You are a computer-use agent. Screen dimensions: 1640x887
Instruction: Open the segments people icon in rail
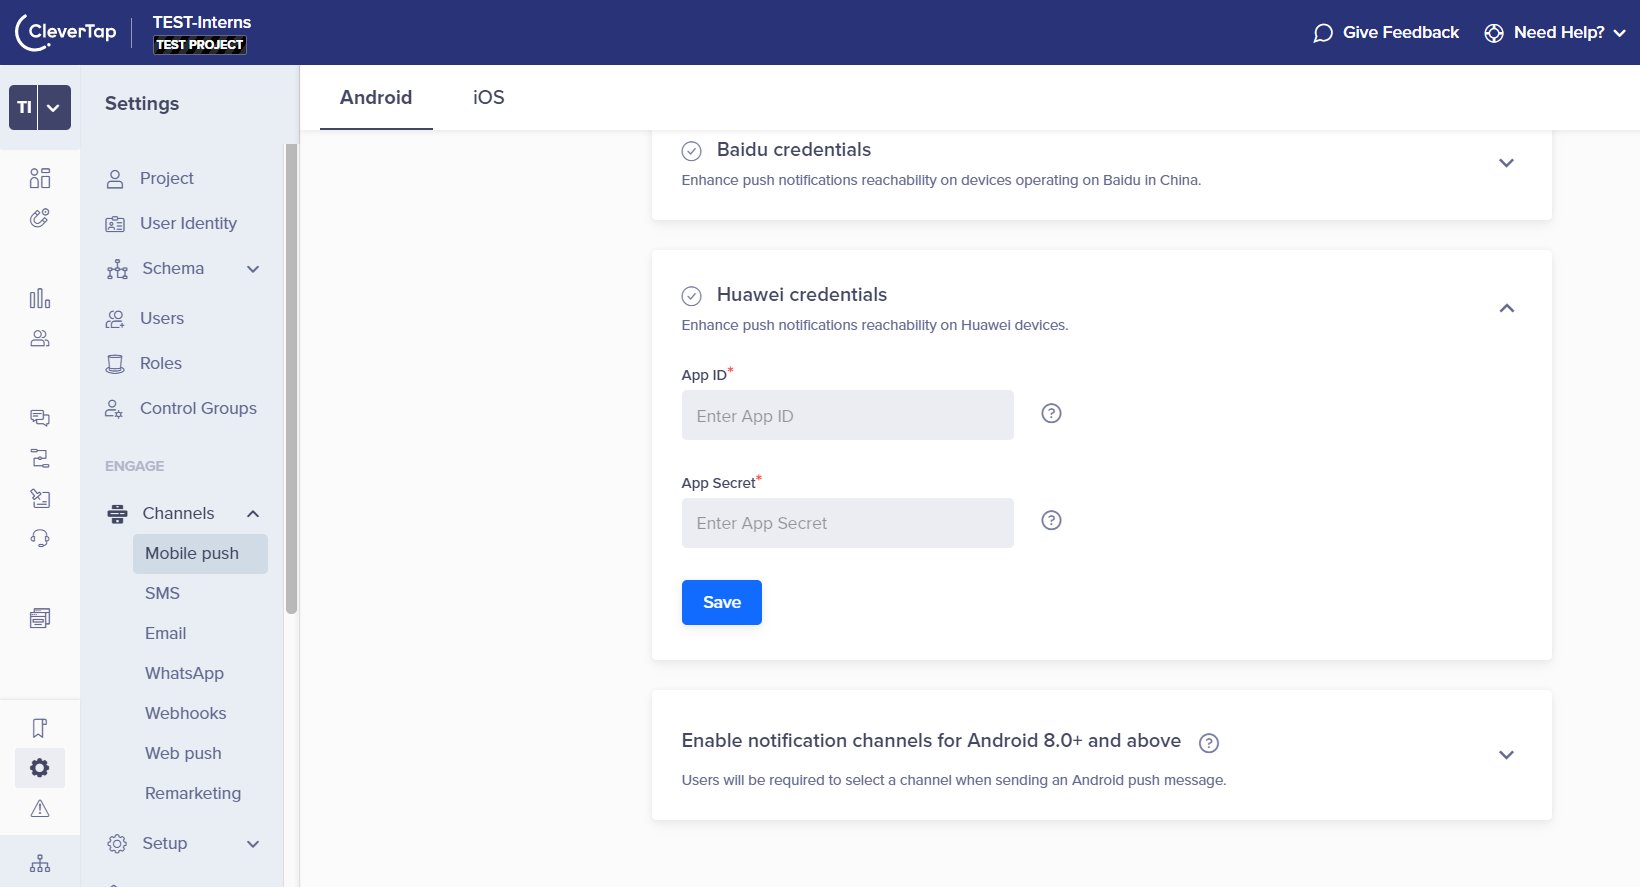[40, 338]
